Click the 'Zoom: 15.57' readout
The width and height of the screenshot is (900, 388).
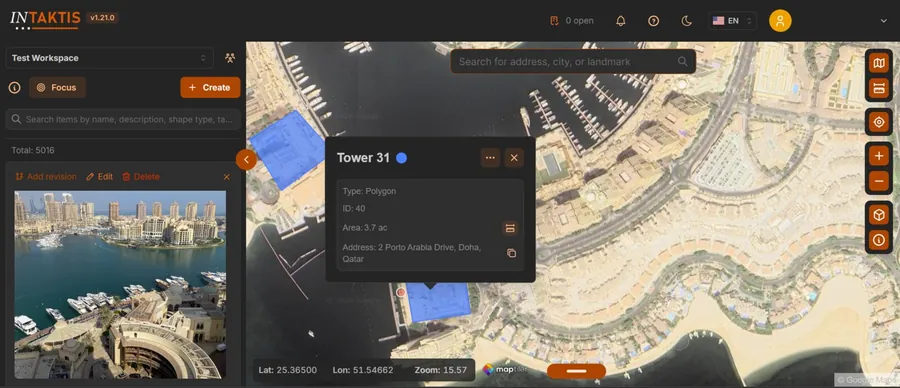440,370
